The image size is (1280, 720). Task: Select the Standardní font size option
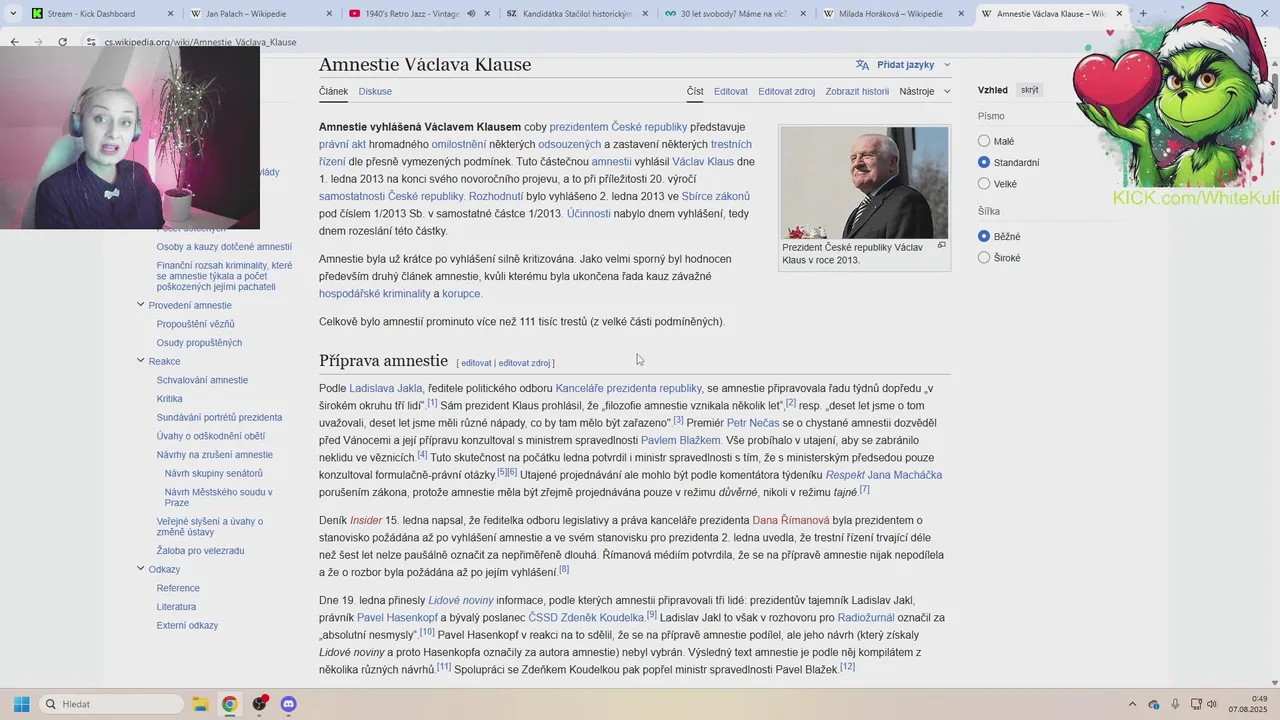[984, 162]
